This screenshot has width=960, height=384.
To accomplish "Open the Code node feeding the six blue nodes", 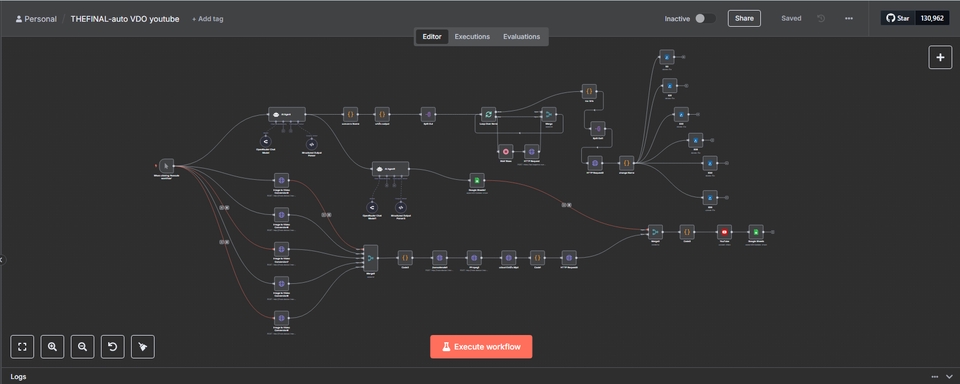I will point(626,163).
